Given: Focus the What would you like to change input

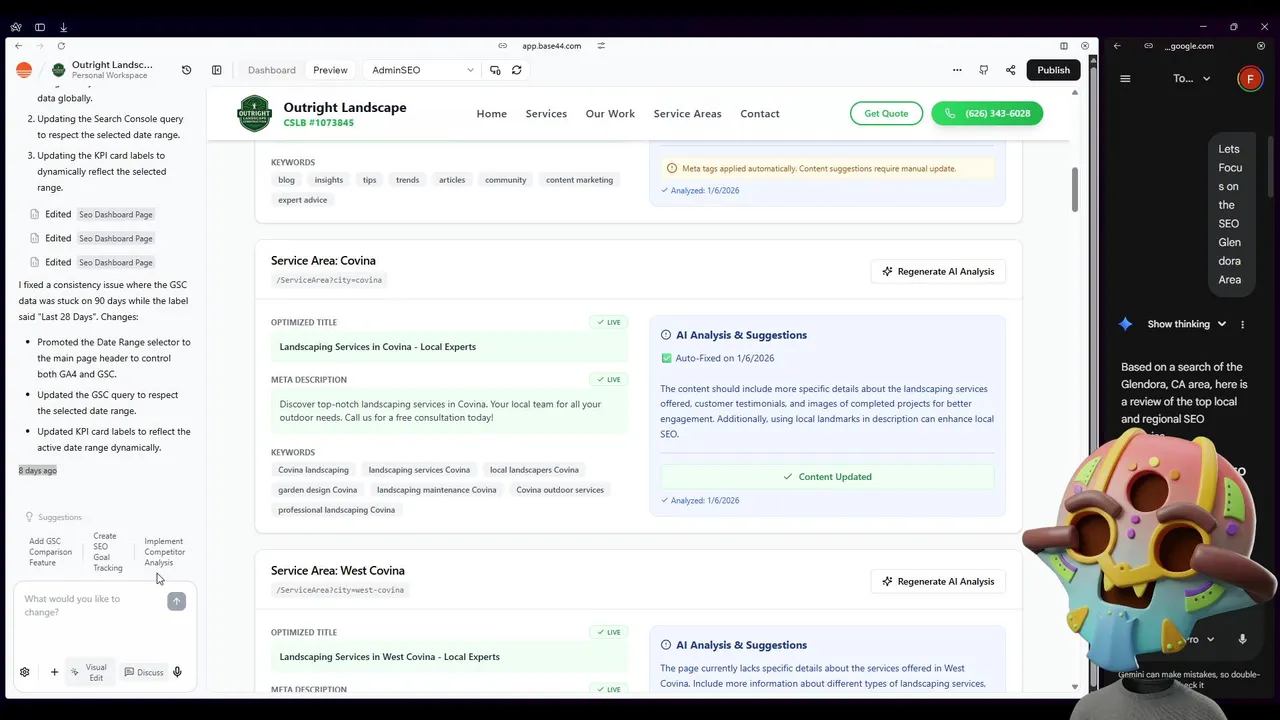Looking at the screenshot, I should [x=92, y=606].
